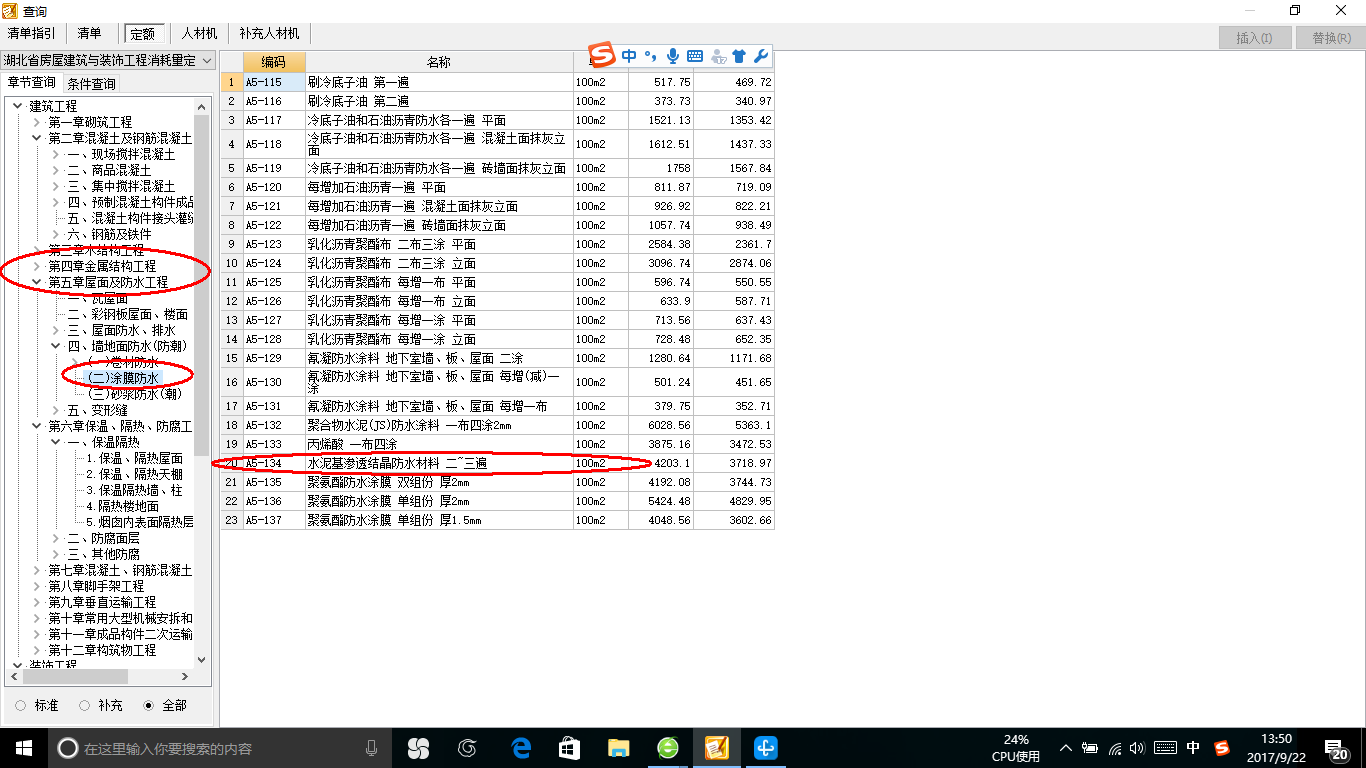Click the Sogou S icon in system tray

pos(1222,748)
